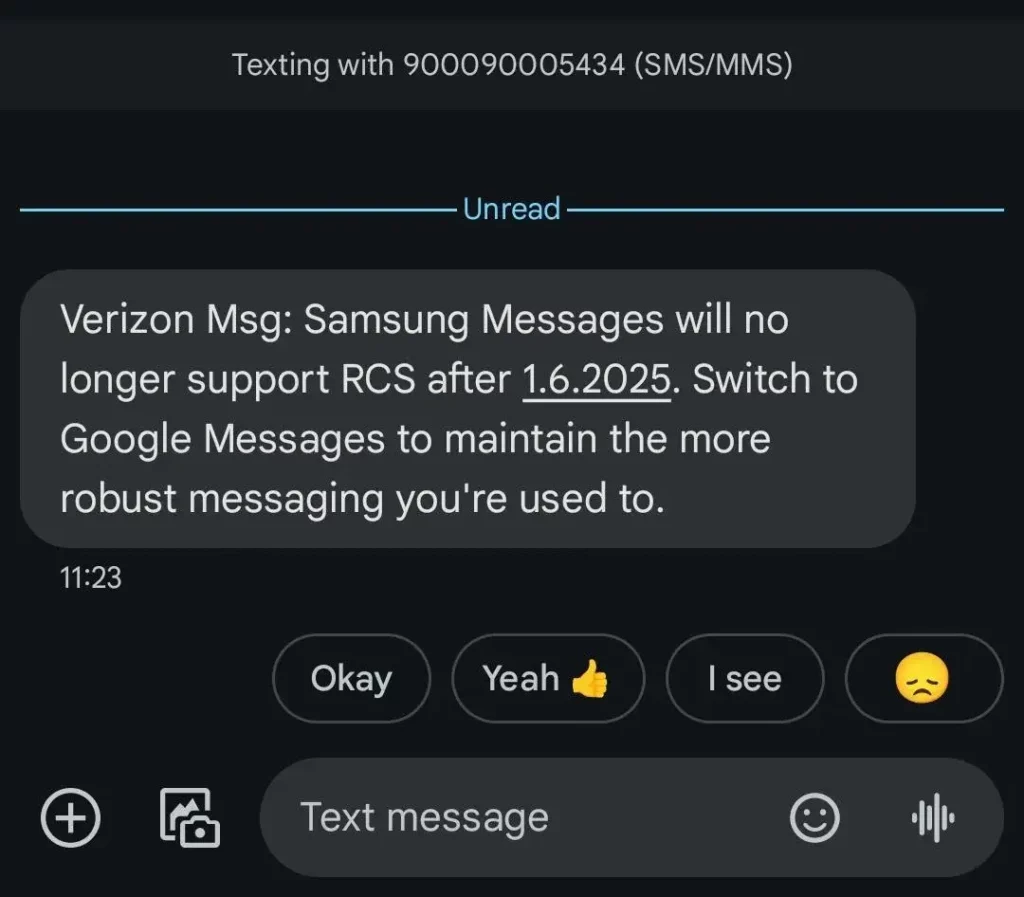The width and height of the screenshot is (1024, 897).
Task: Tap the number 900090005434 in header
Action: click(x=514, y=65)
